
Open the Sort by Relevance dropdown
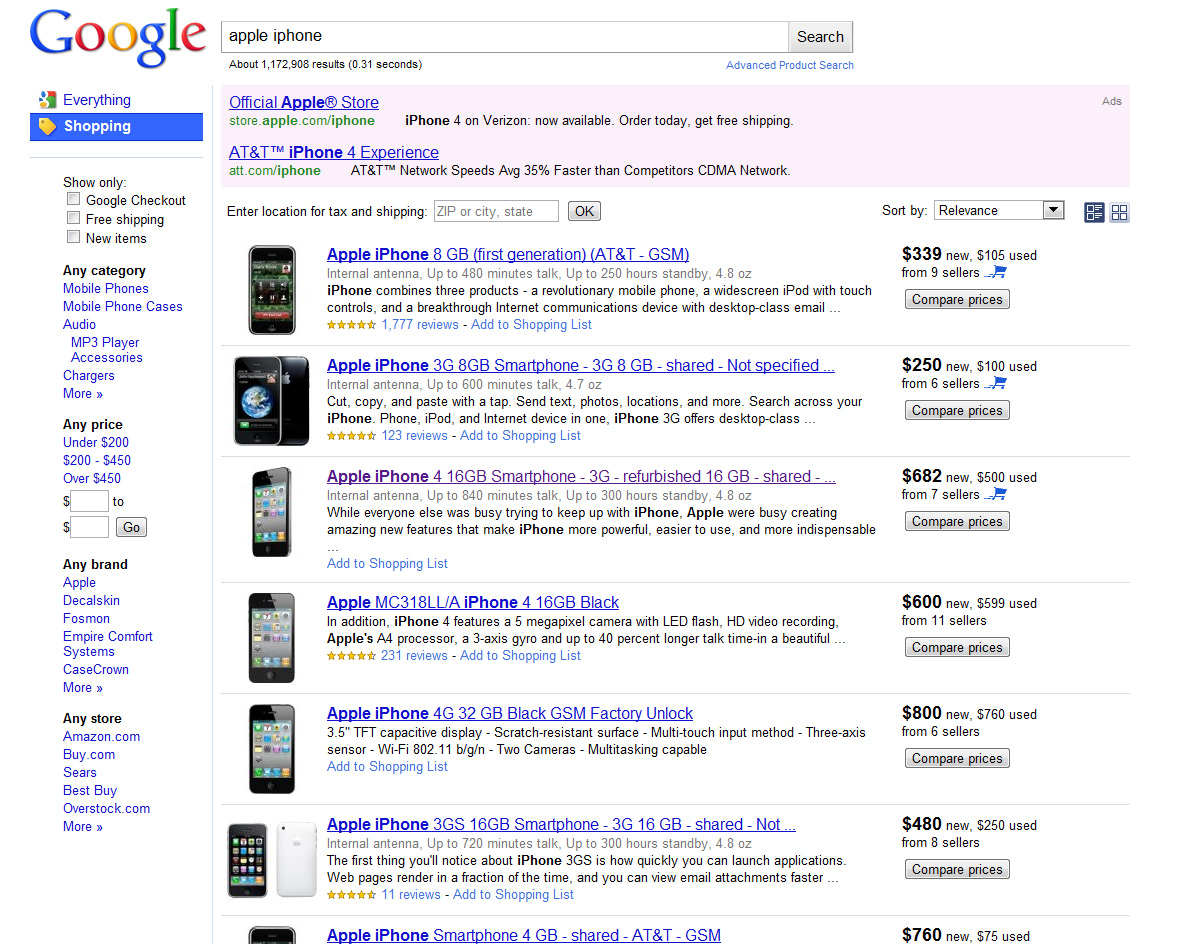pyautogui.click(x=999, y=210)
